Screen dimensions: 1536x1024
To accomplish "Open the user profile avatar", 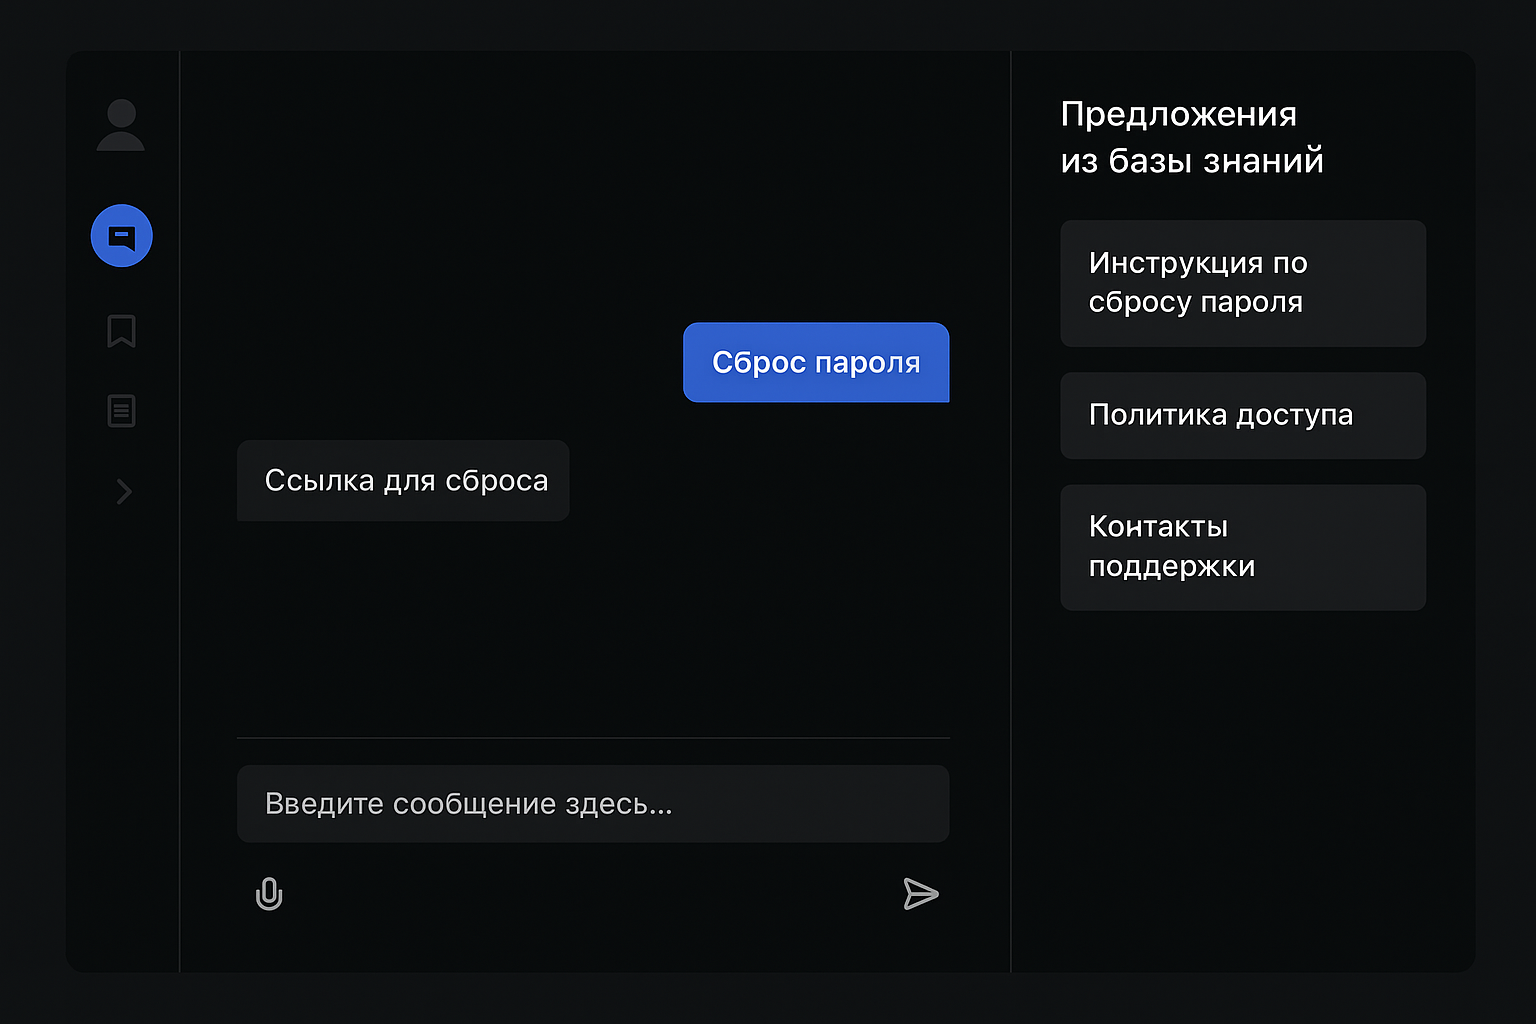I will 121,125.
